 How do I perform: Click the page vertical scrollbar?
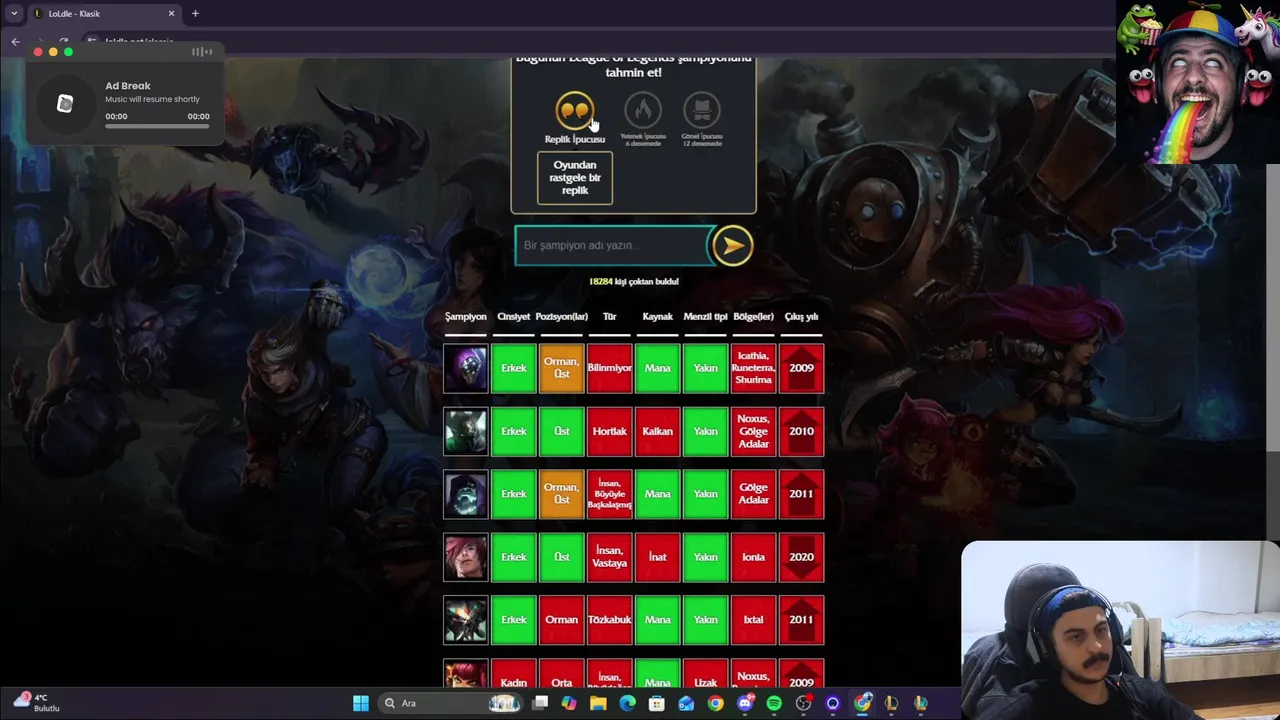point(1272,305)
